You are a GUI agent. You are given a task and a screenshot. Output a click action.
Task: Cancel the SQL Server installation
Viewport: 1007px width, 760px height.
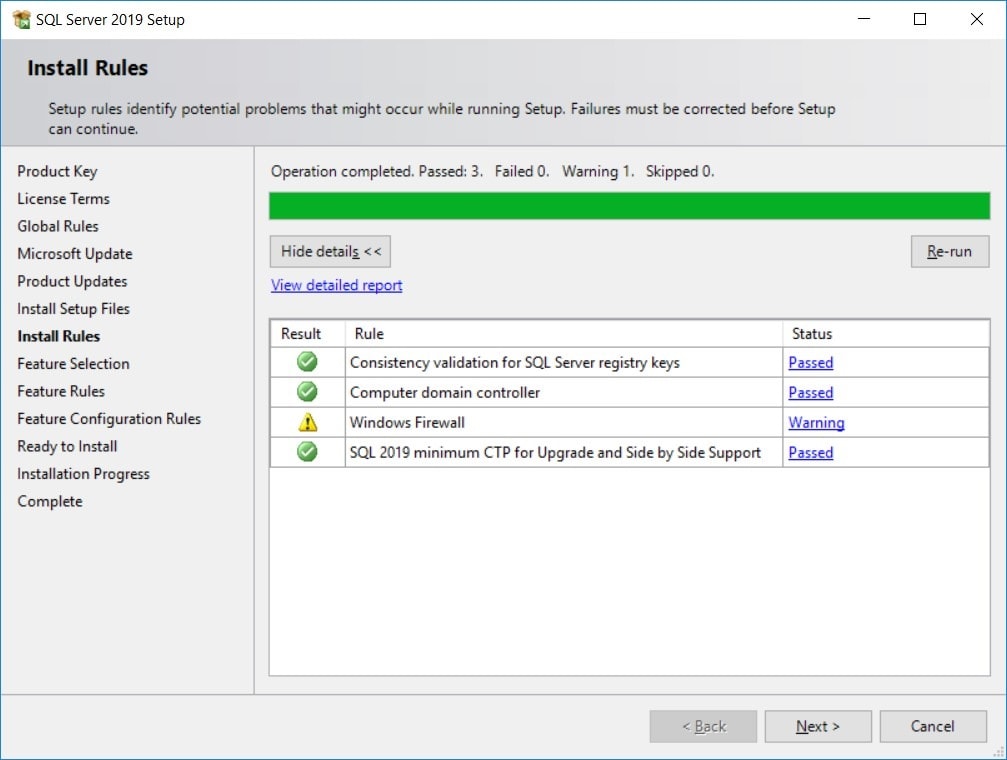click(x=932, y=726)
